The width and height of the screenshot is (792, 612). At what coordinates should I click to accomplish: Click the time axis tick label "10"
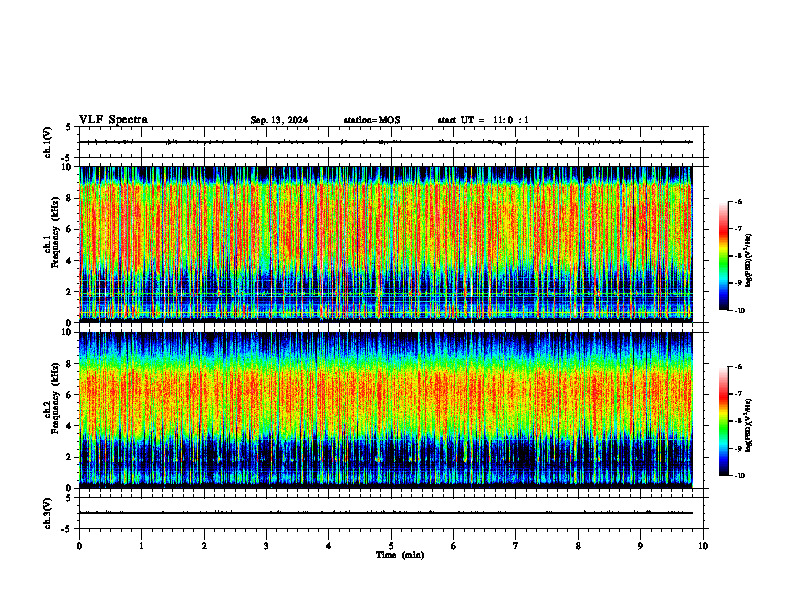click(703, 546)
